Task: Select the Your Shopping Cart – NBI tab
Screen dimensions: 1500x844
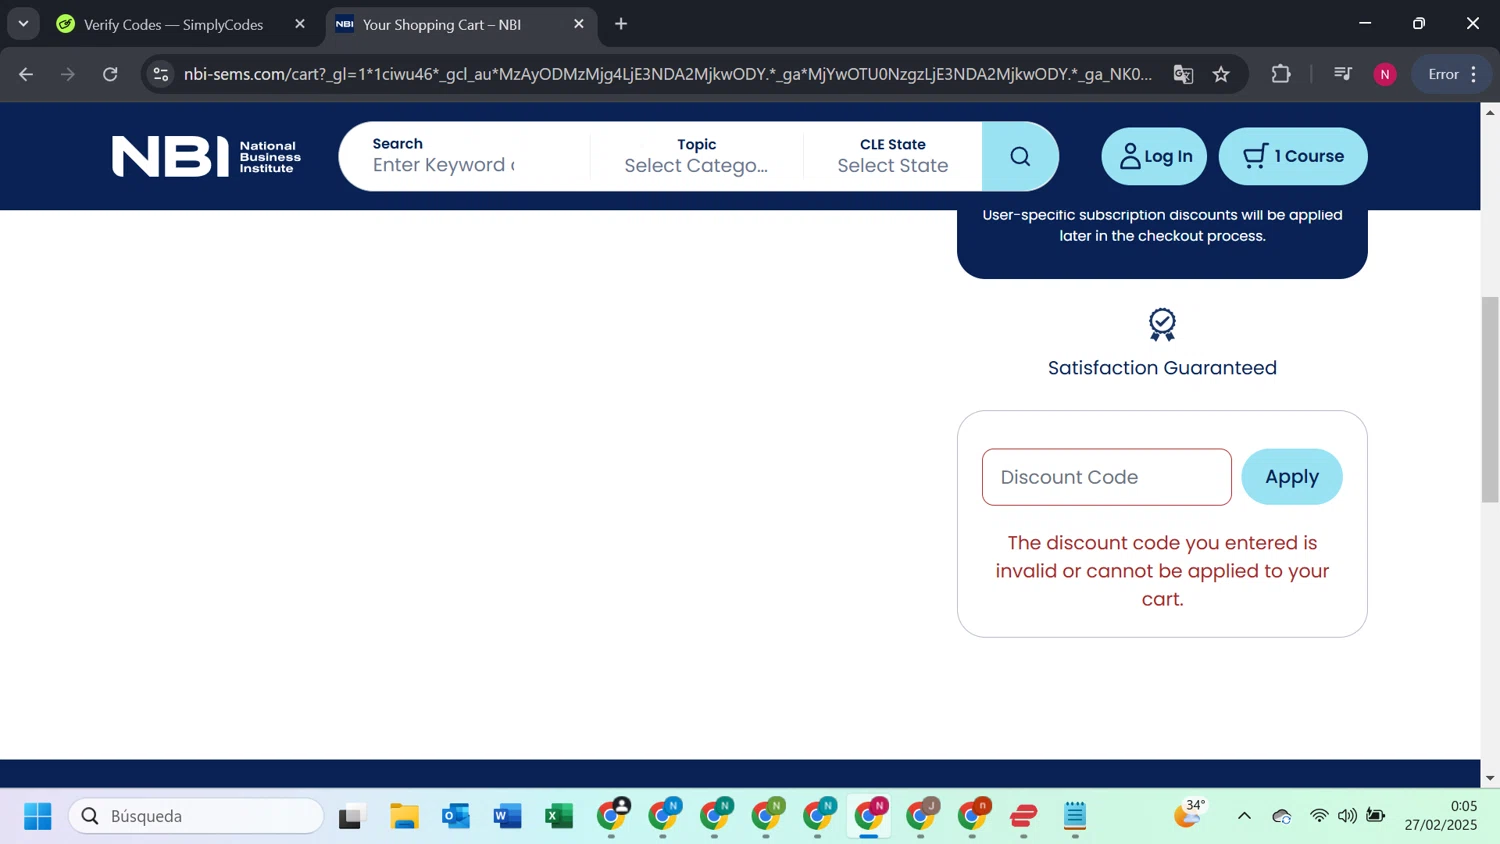Action: click(442, 24)
